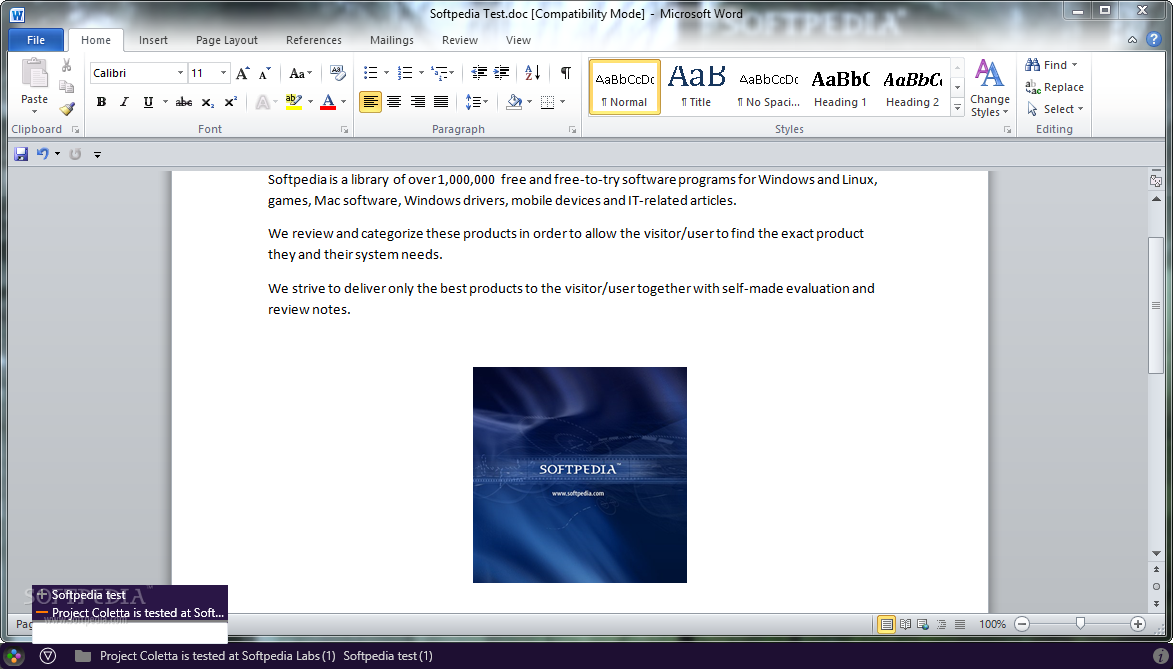This screenshot has height=669, width=1173.
Task: Click the Find button in Editing group
Action: click(x=1051, y=65)
